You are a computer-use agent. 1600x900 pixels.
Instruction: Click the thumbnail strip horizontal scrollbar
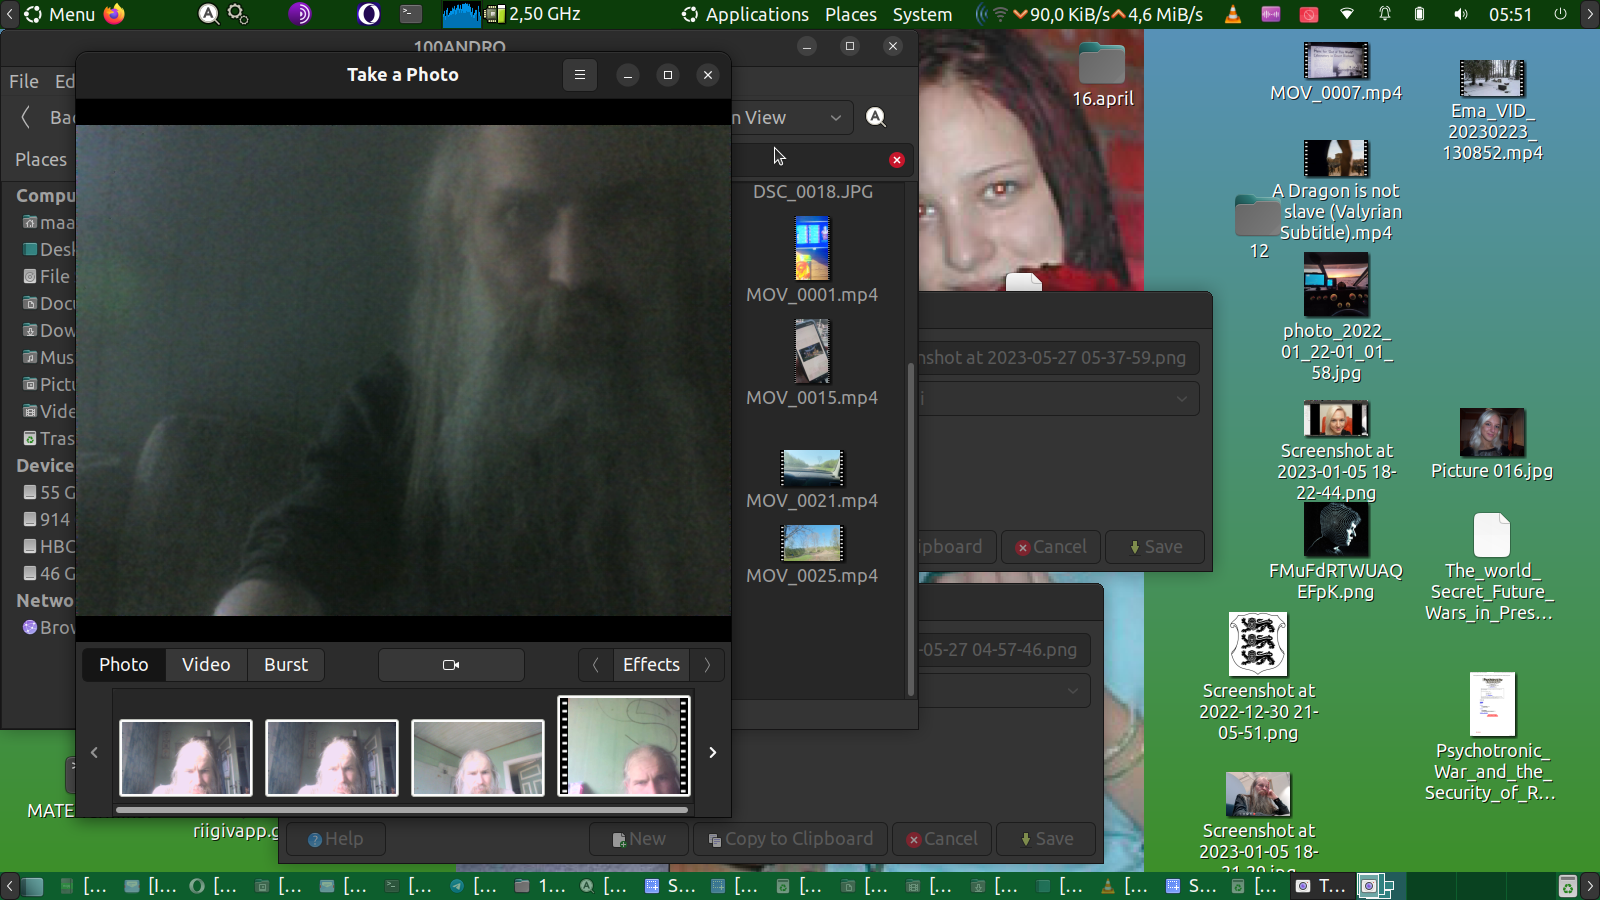[402, 810]
